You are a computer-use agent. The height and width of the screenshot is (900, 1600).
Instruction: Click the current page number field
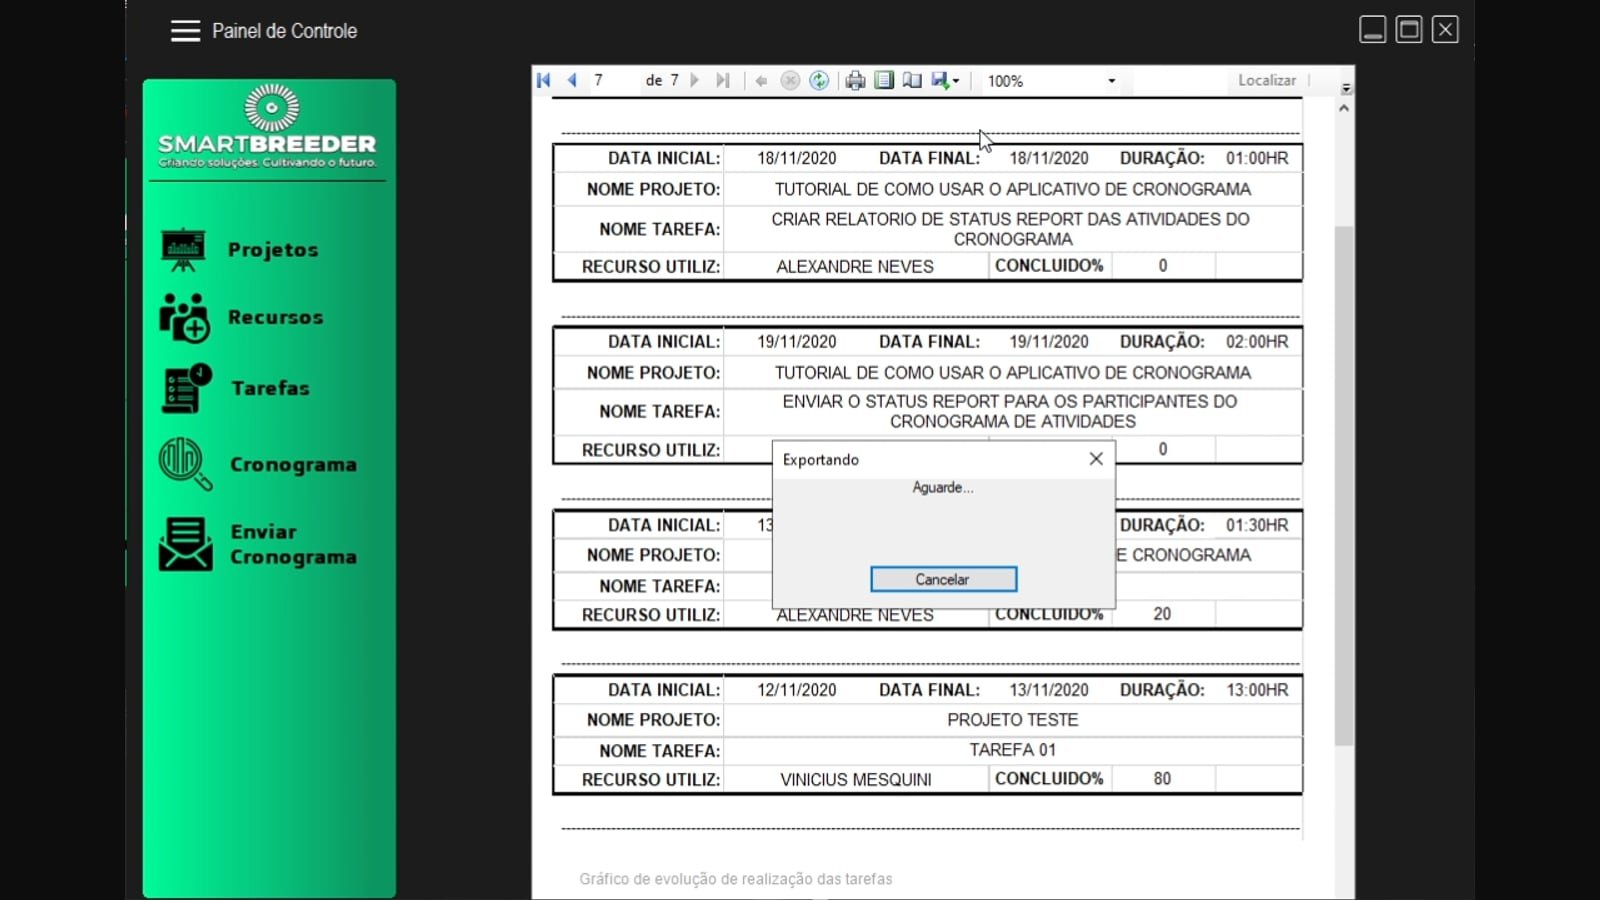coord(612,80)
